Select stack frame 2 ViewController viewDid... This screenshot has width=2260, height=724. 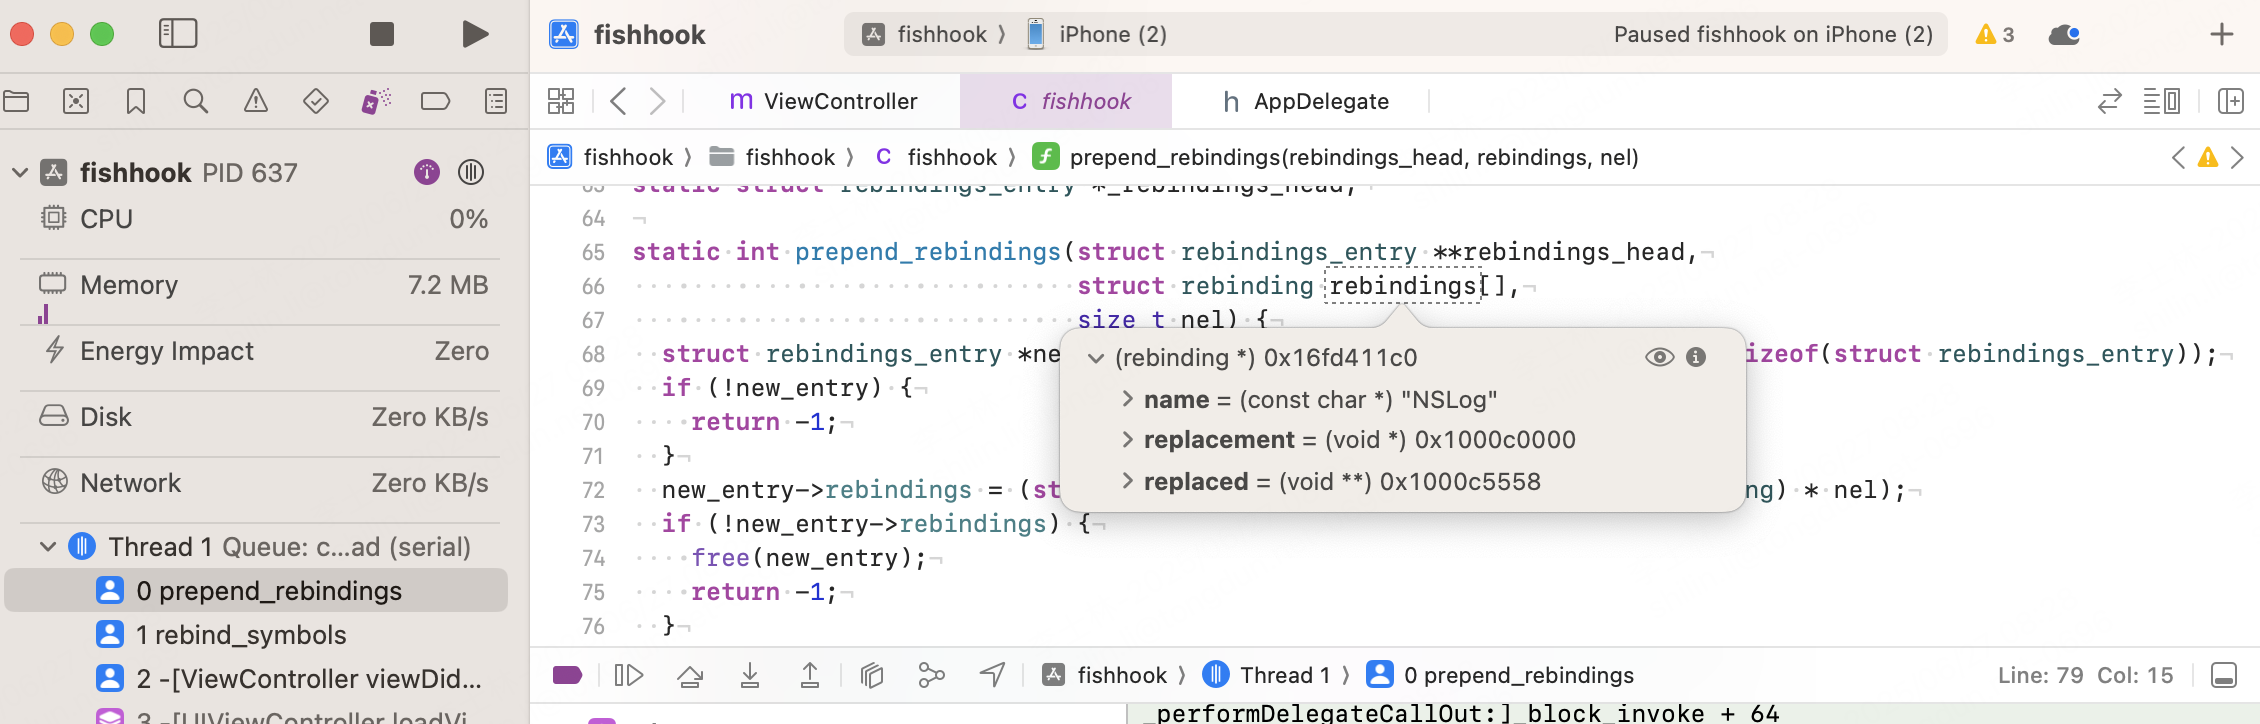click(x=256, y=679)
